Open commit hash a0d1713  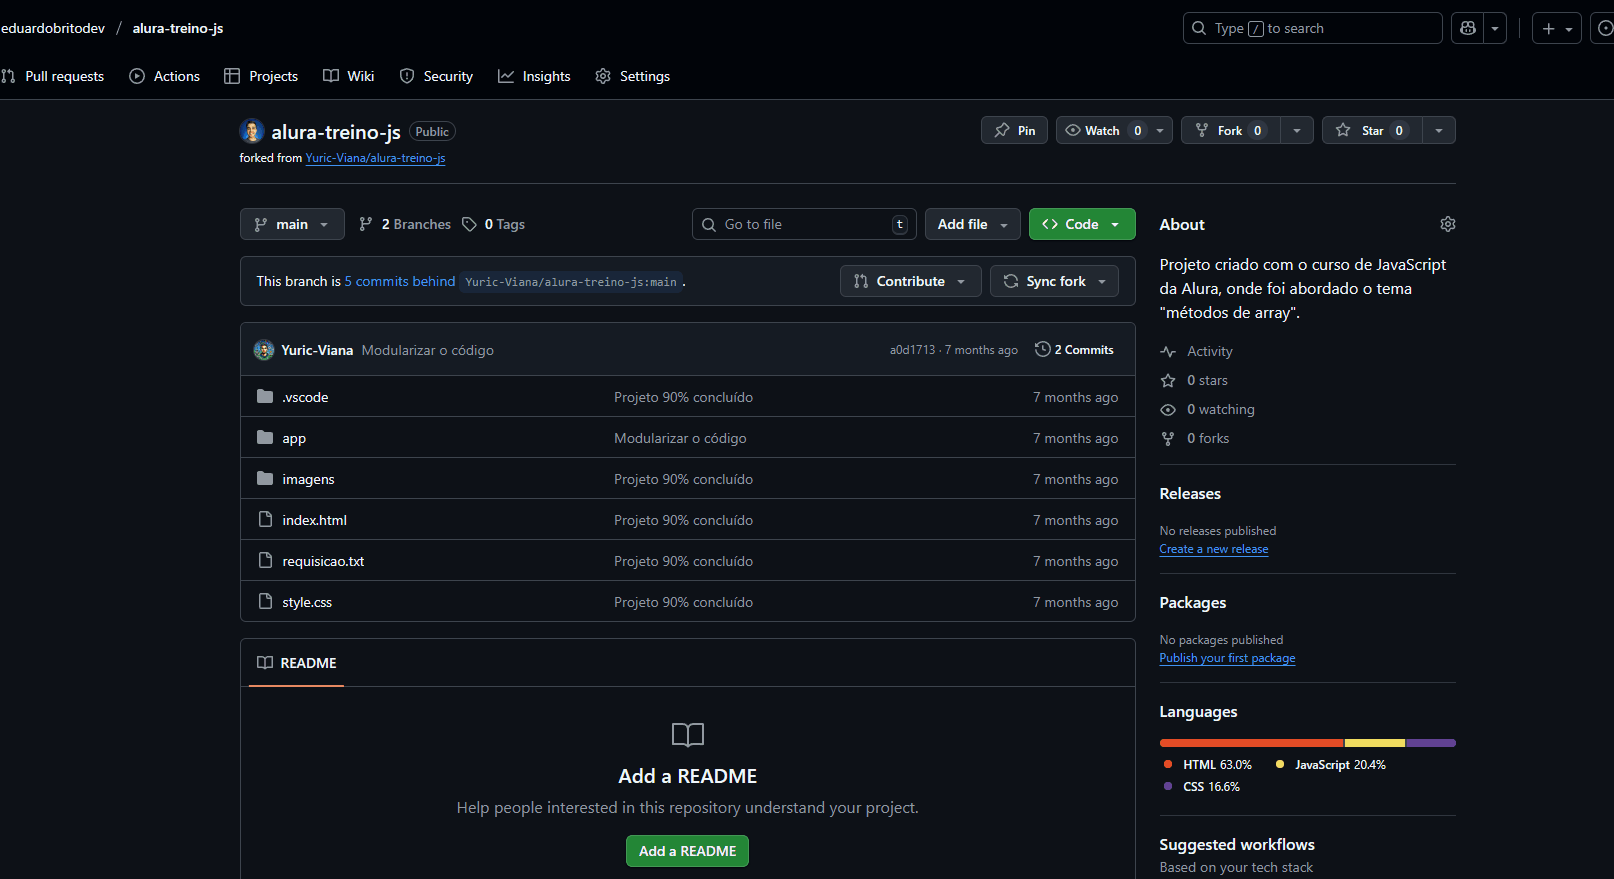(x=912, y=350)
